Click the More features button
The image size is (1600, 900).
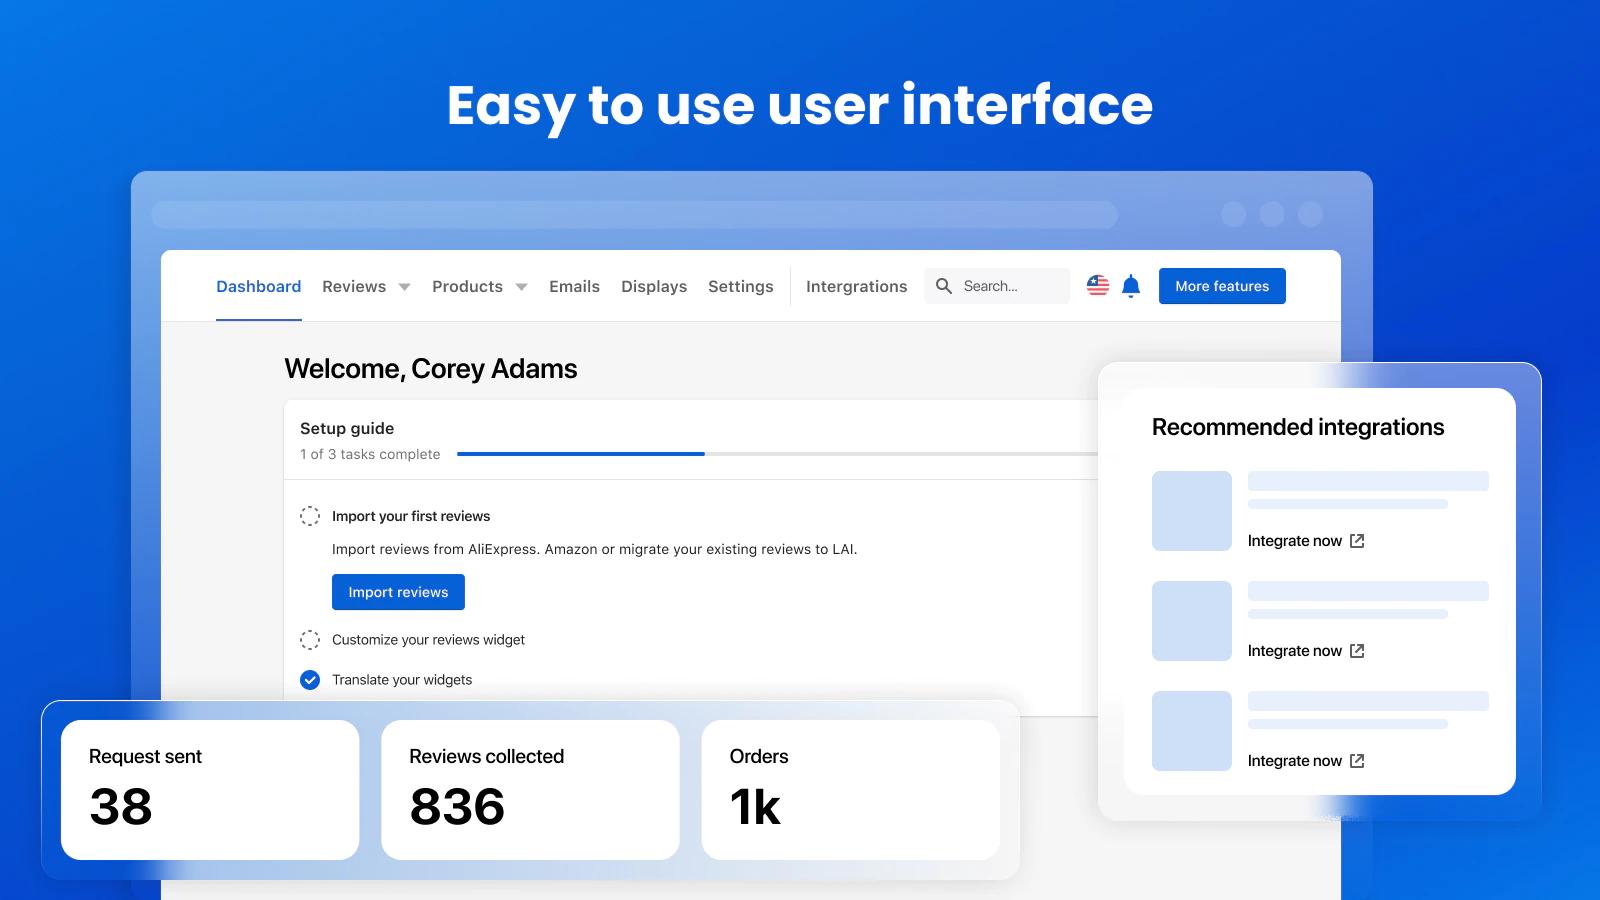[x=1222, y=286]
